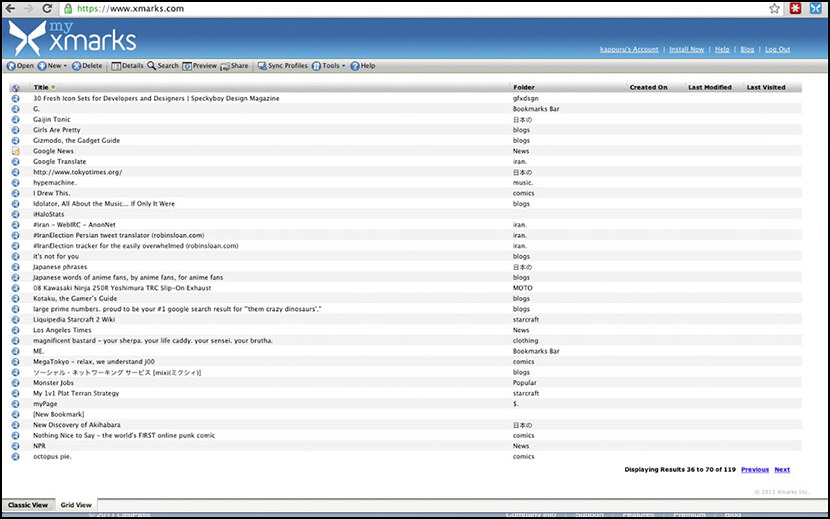Click the icon beside Google News row
Image resolution: width=830 pixels, height=519 pixels.
click(15, 151)
